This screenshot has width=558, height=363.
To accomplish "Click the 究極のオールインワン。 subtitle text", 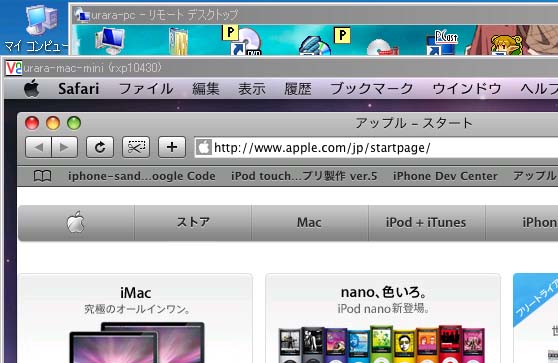I will (x=136, y=309).
